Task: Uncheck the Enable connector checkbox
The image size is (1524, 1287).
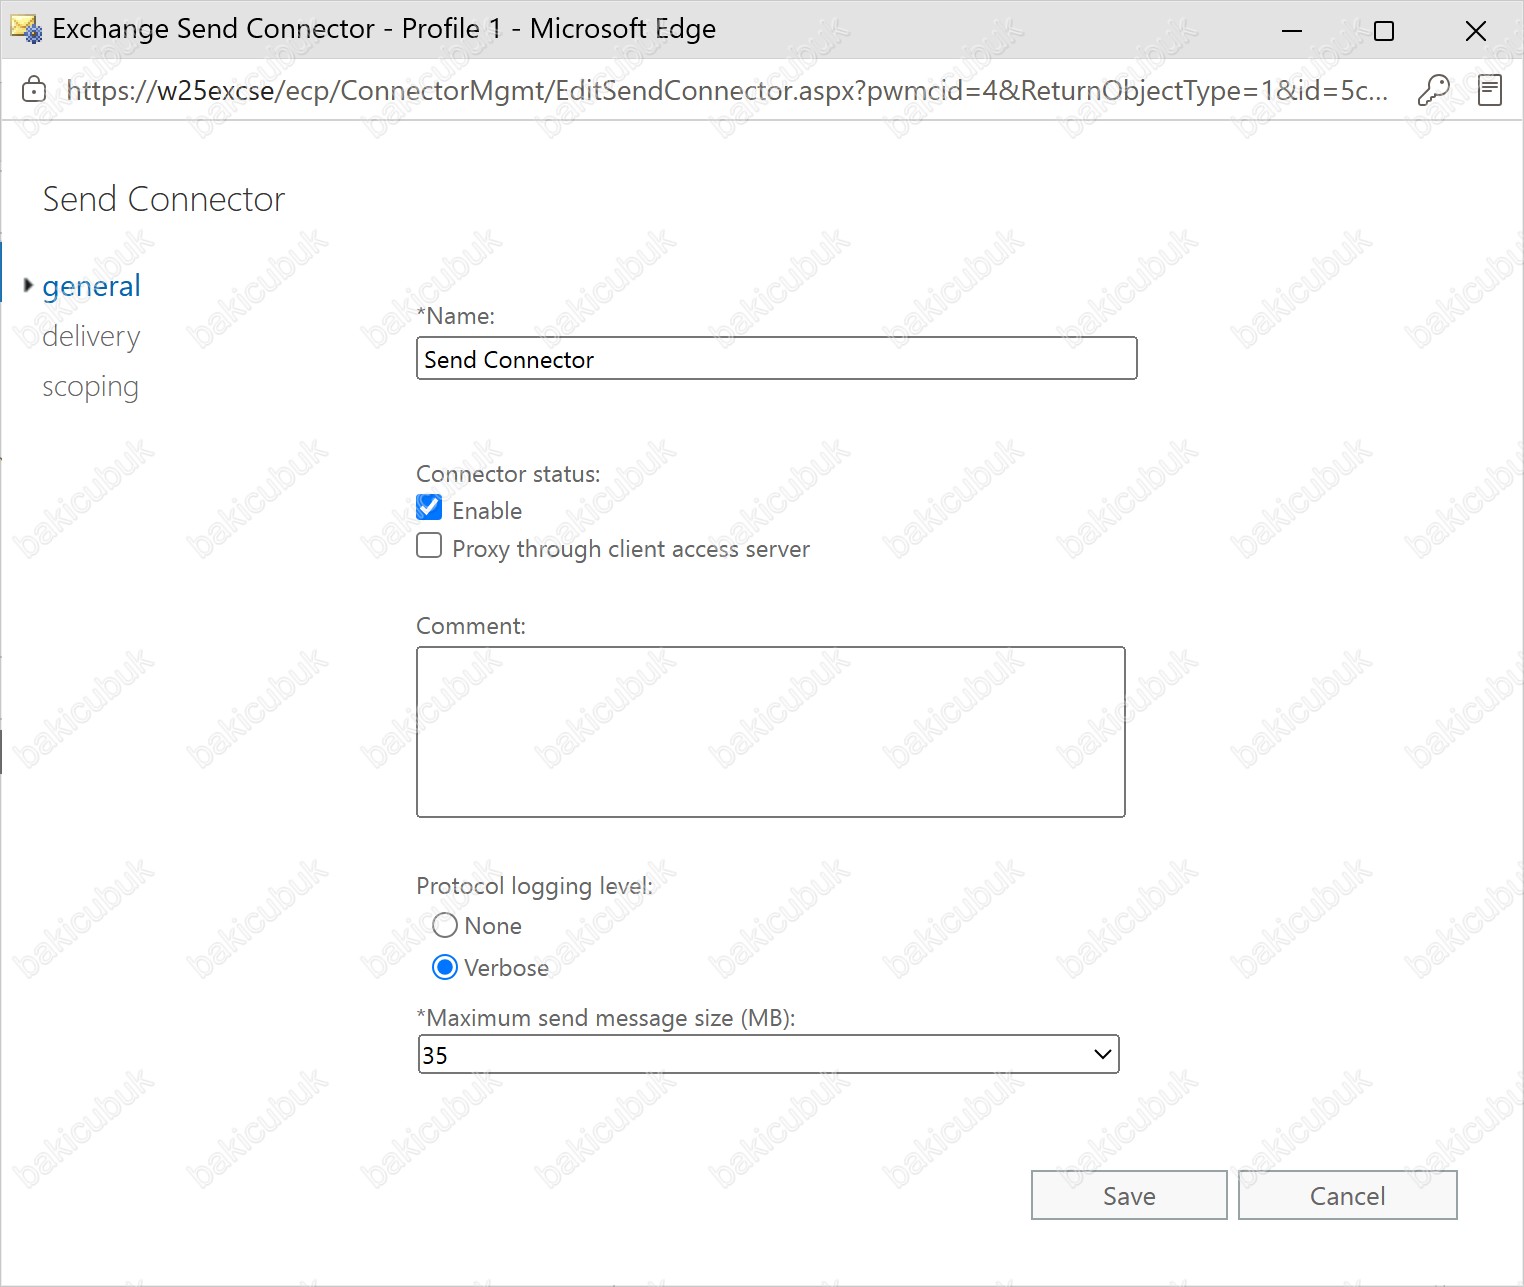Action: [x=429, y=508]
